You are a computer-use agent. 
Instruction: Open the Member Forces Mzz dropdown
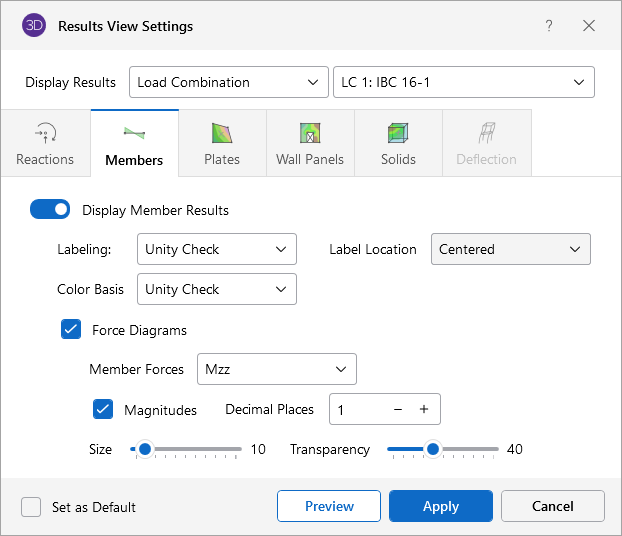pyautogui.click(x=276, y=369)
